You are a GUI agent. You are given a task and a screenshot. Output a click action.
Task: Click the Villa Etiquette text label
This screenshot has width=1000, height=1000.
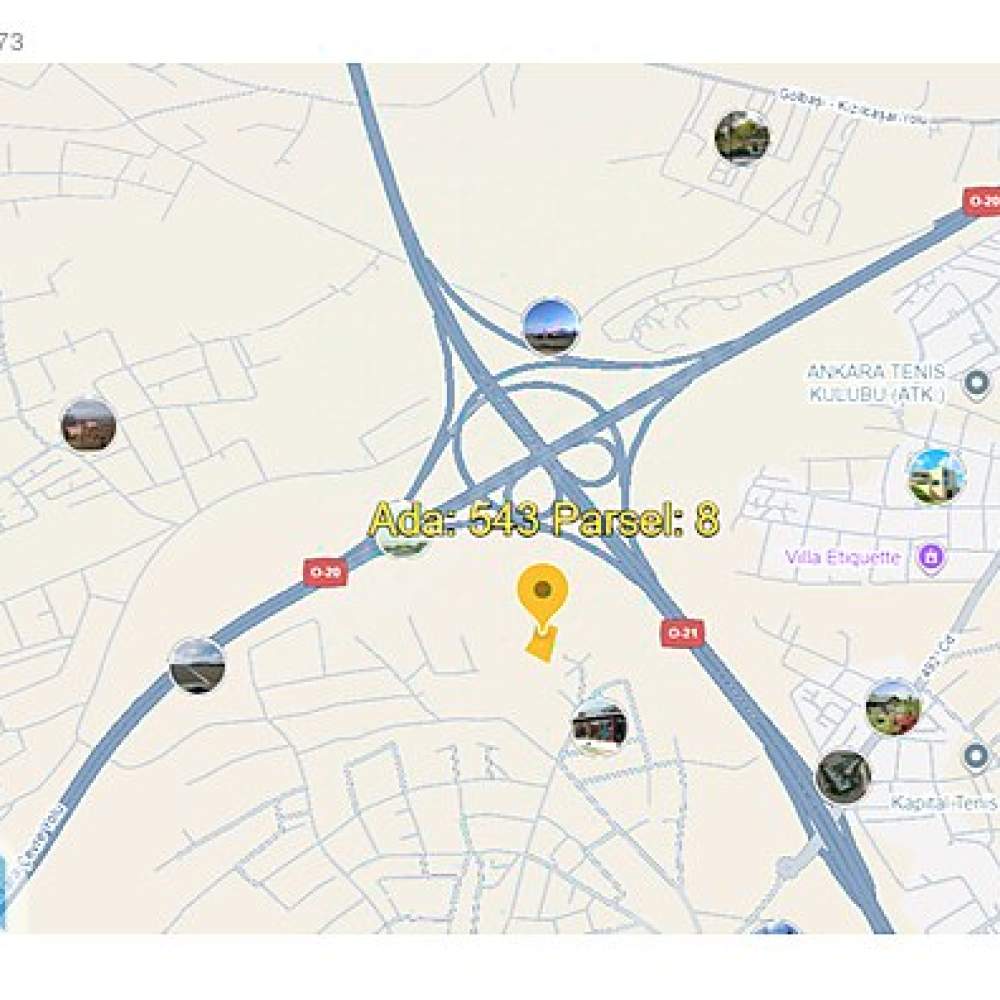pos(842,557)
